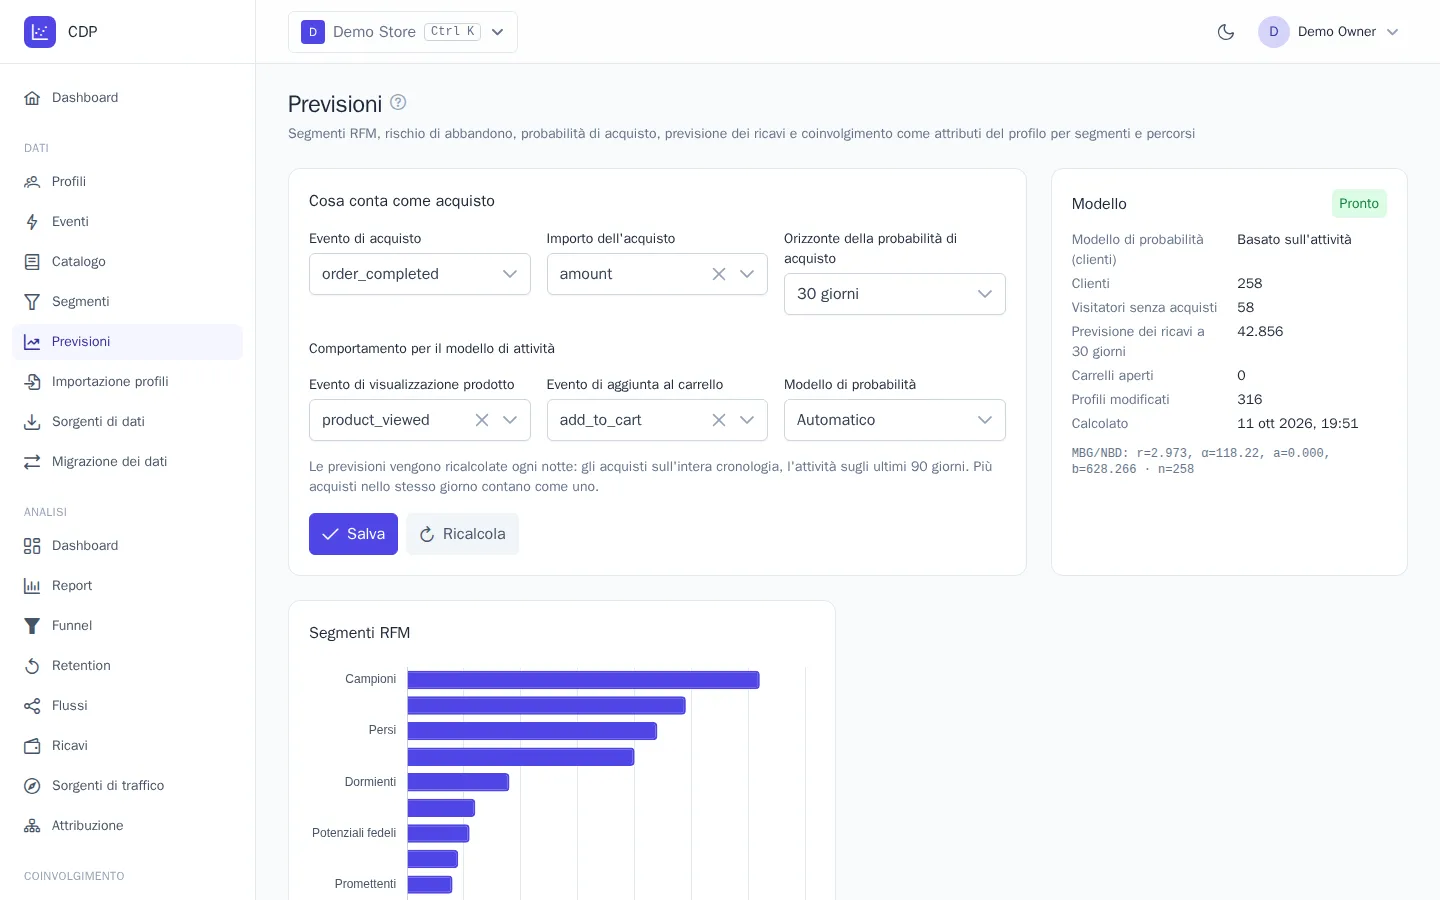Viewport: 1440px width, 900px height.
Task: Open the 30 giorni horizon dropdown
Action: tap(895, 294)
